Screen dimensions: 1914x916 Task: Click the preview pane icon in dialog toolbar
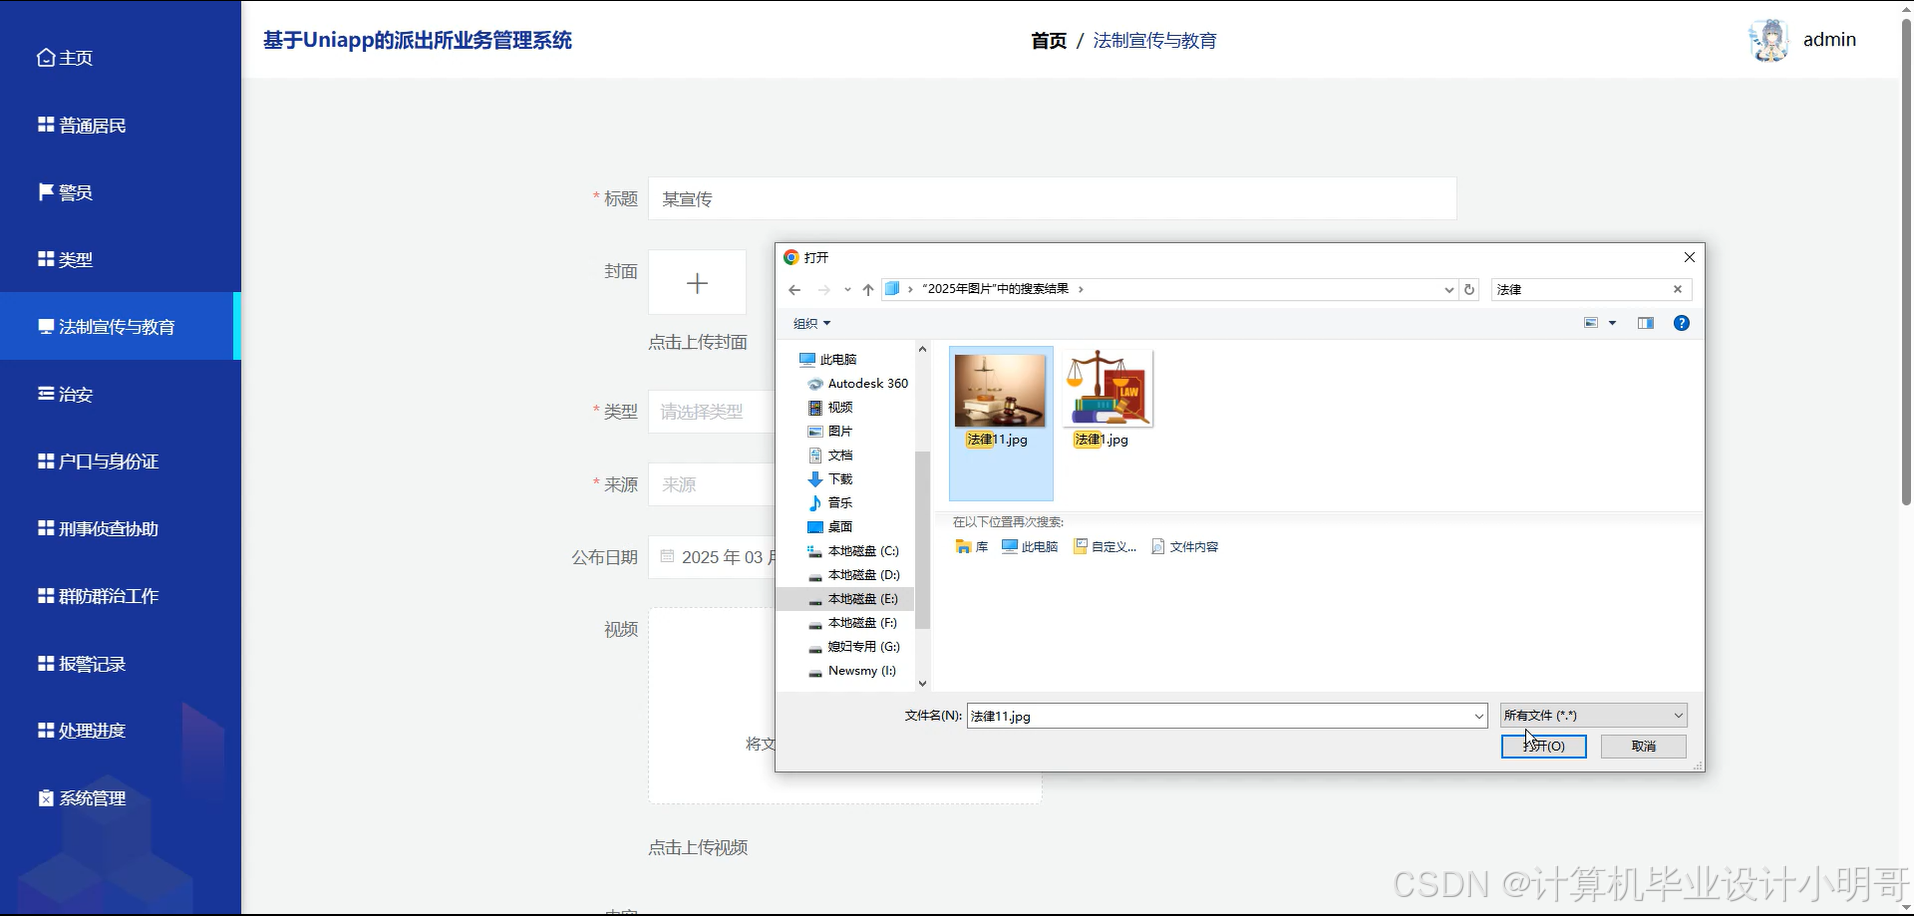(x=1645, y=322)
